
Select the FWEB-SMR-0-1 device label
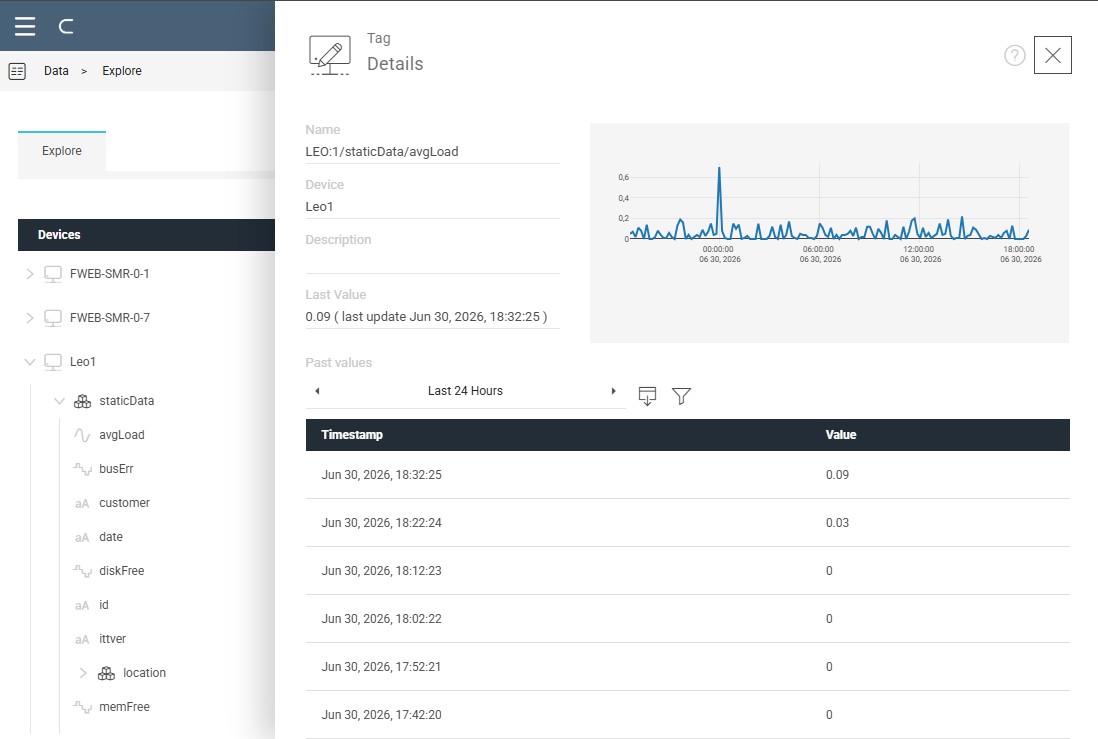109,274
